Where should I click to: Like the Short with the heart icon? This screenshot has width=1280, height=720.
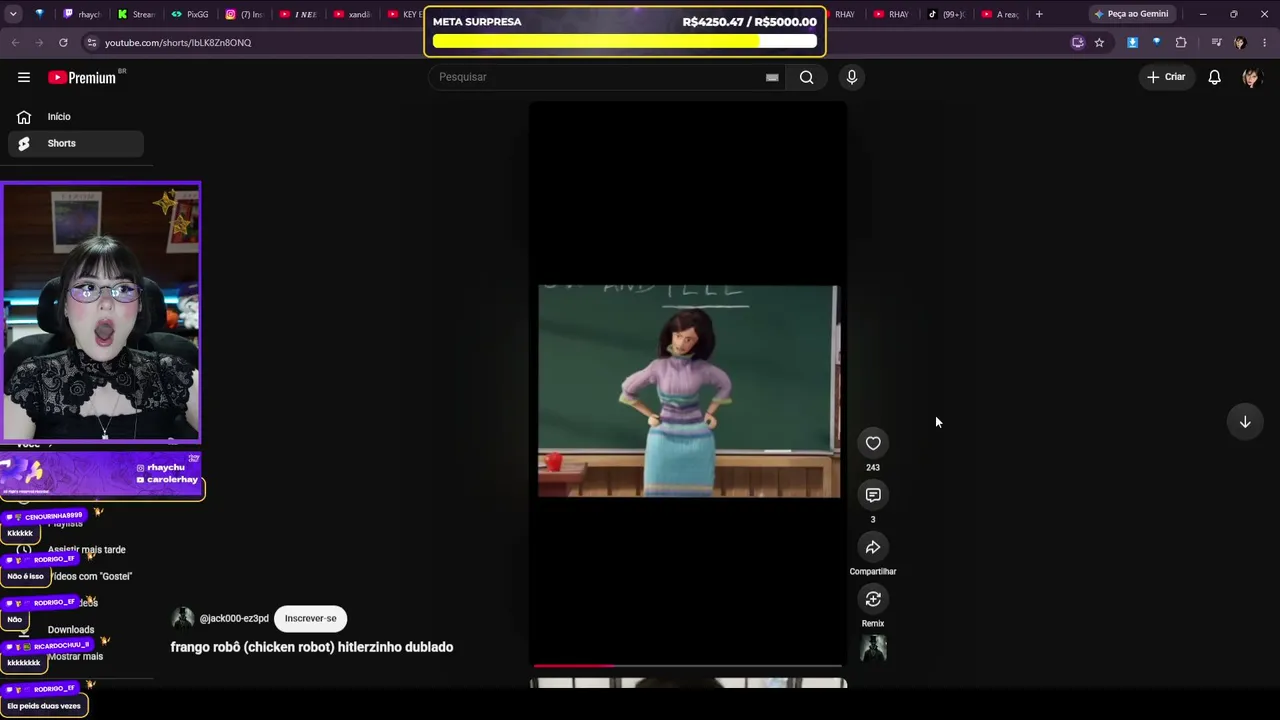(x=873, y=443)
